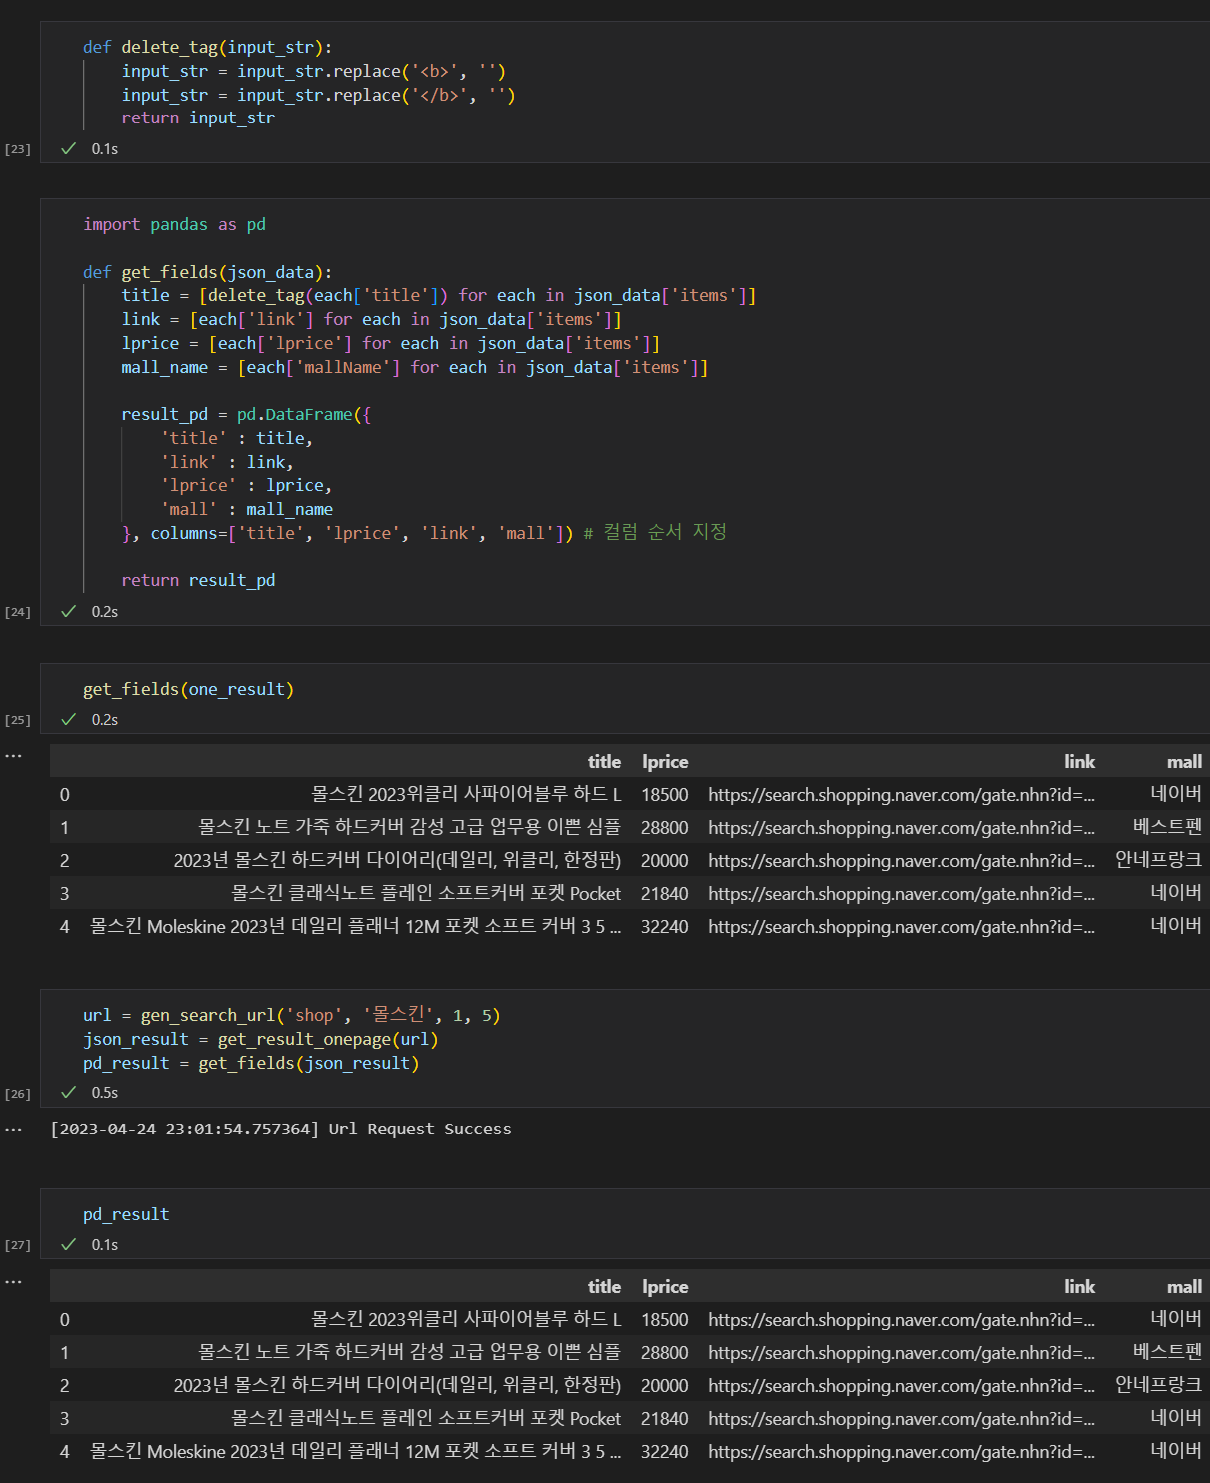Click the 'link' header in the get_fields(one_result) output table
The height and width of the screenshot is (1483, 1210).
click(1079, 761)
